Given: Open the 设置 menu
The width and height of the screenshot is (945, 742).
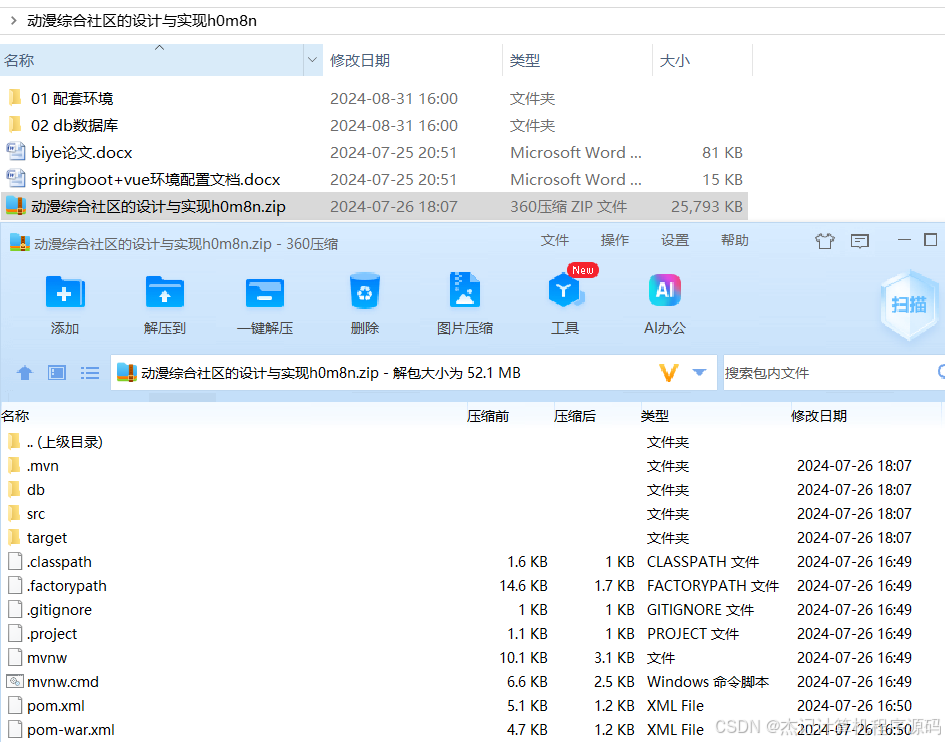Looking at the screenshot, I should point(675,240).
